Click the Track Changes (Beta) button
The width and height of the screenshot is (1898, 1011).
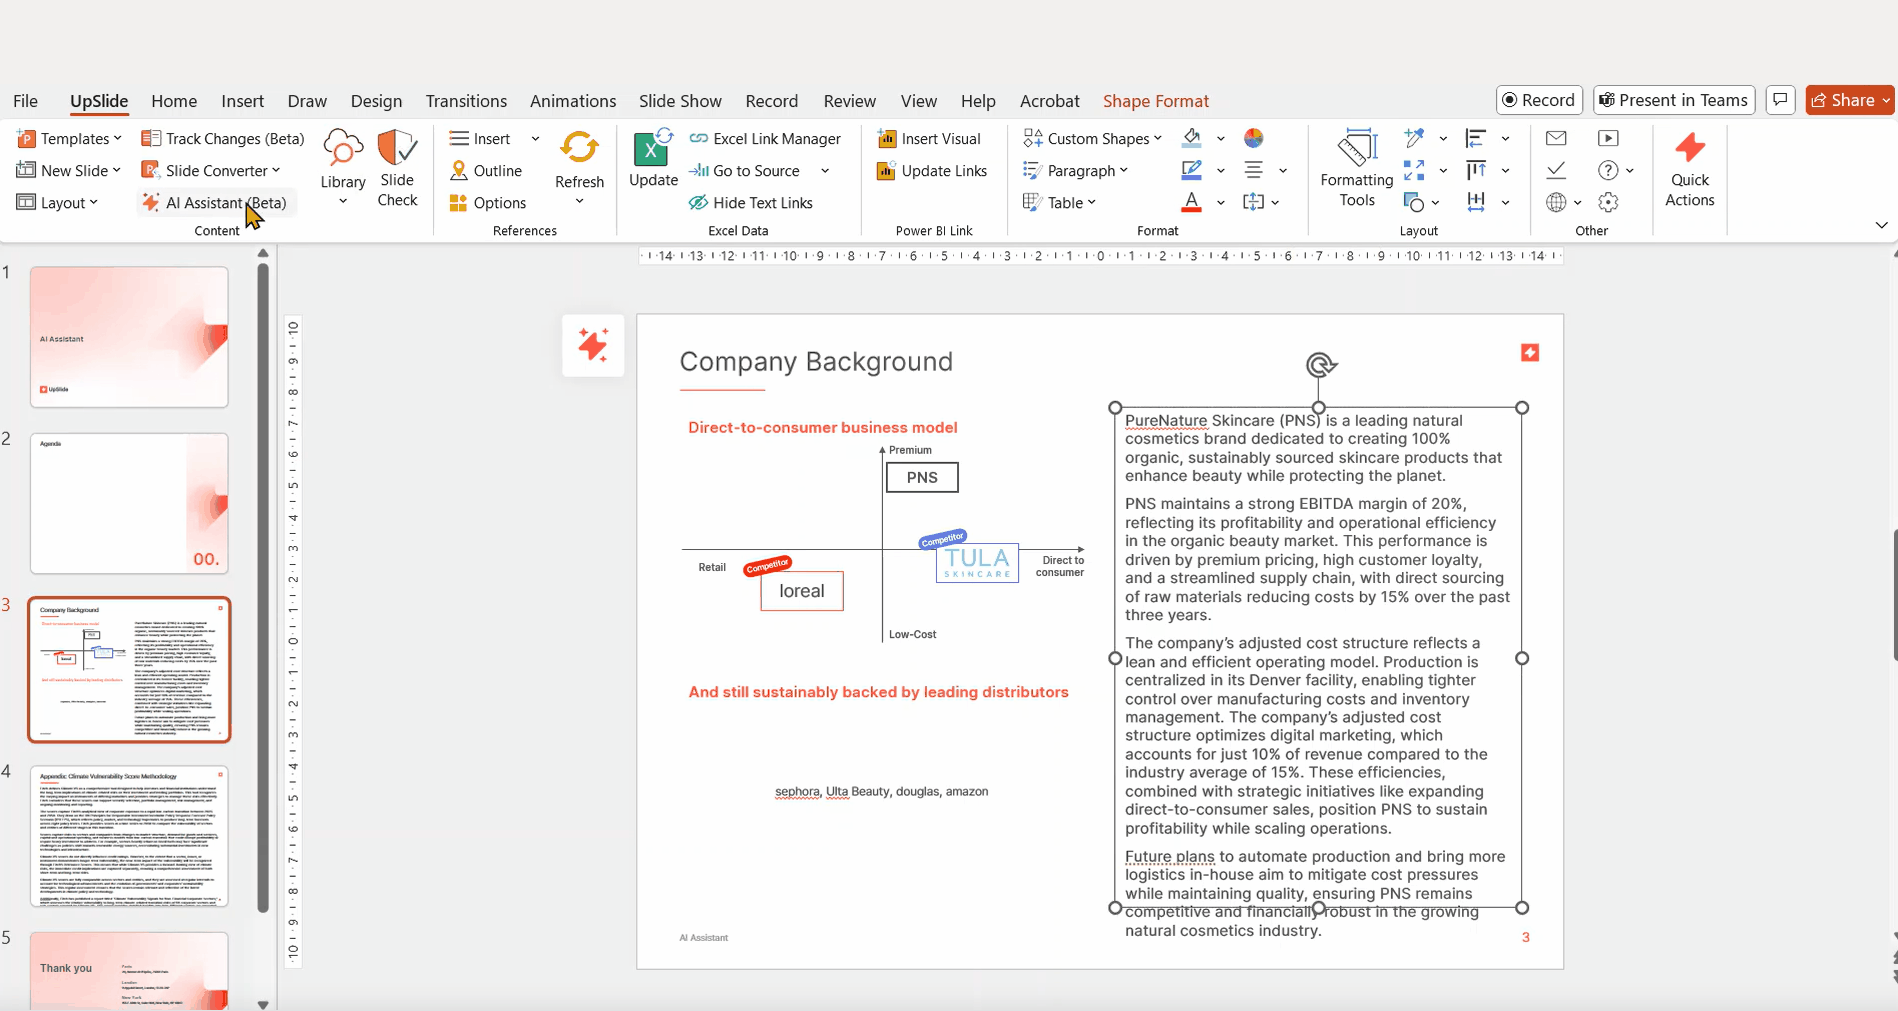[x=223, y=138]
